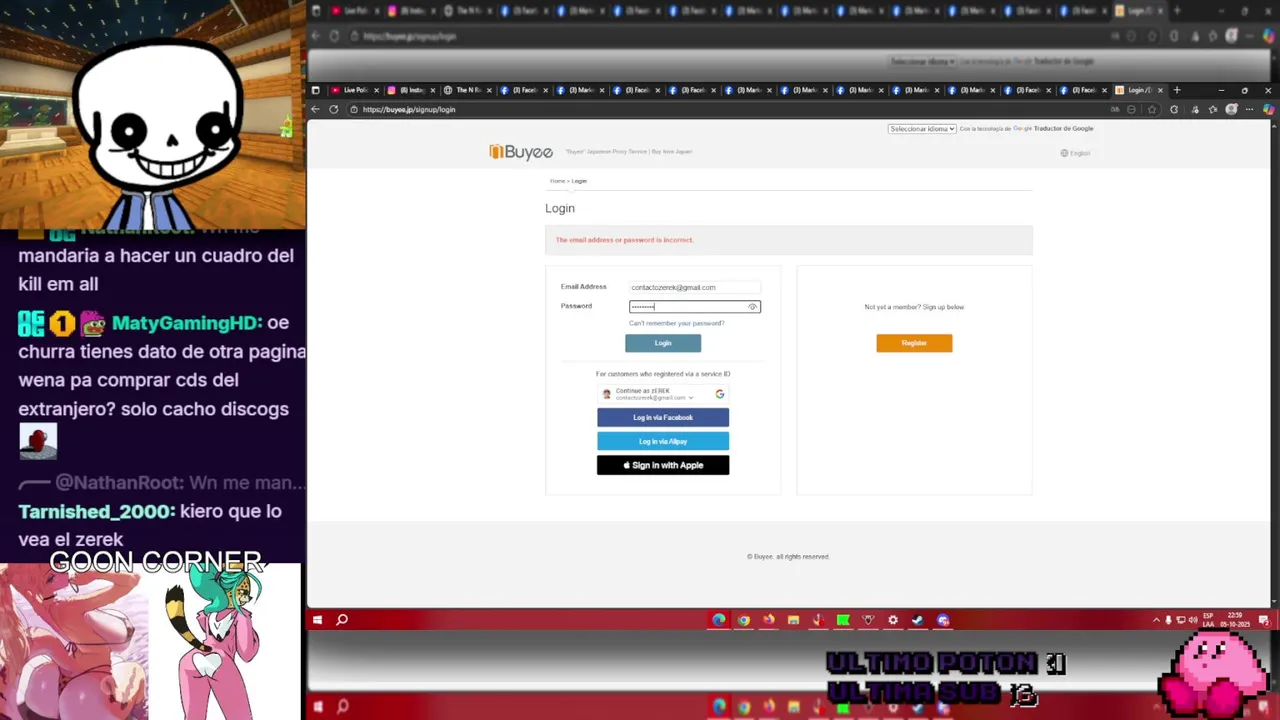
Task: Open the Can't remember your password link
Action: pyautogui.click(x=676, y=323)
